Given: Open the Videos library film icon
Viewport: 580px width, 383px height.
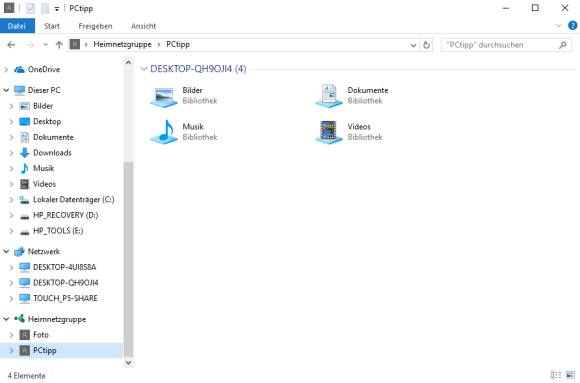Looking at the screenshot, I should (x=329, y=132).
